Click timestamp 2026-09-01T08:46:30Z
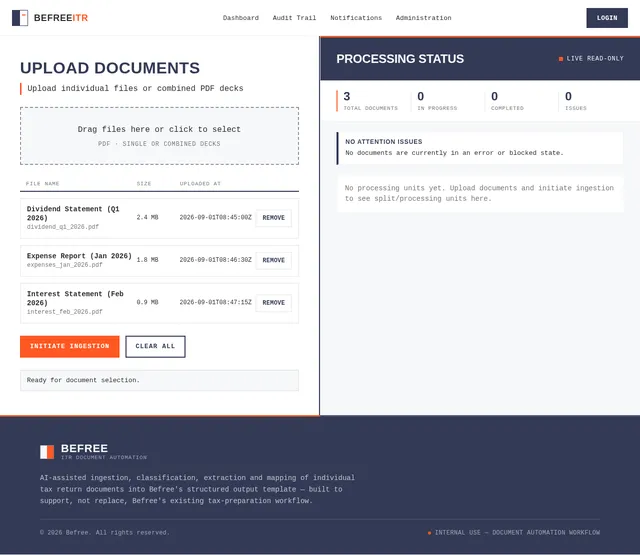 point(216,260)
